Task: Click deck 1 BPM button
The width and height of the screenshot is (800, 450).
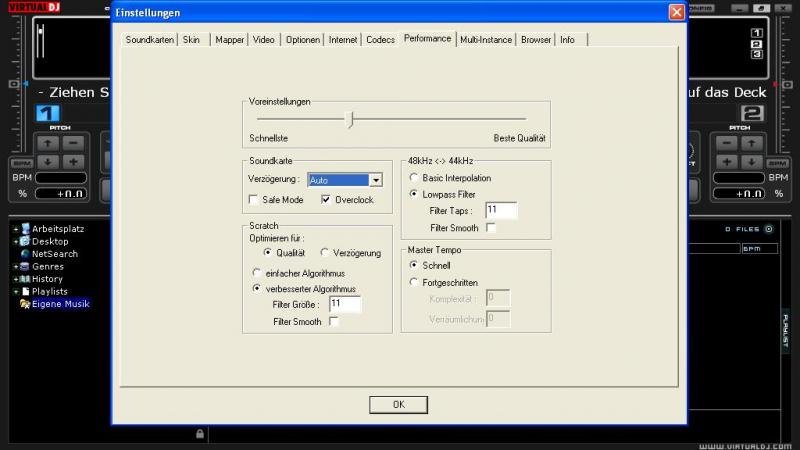Action: [x=22, y=163]
